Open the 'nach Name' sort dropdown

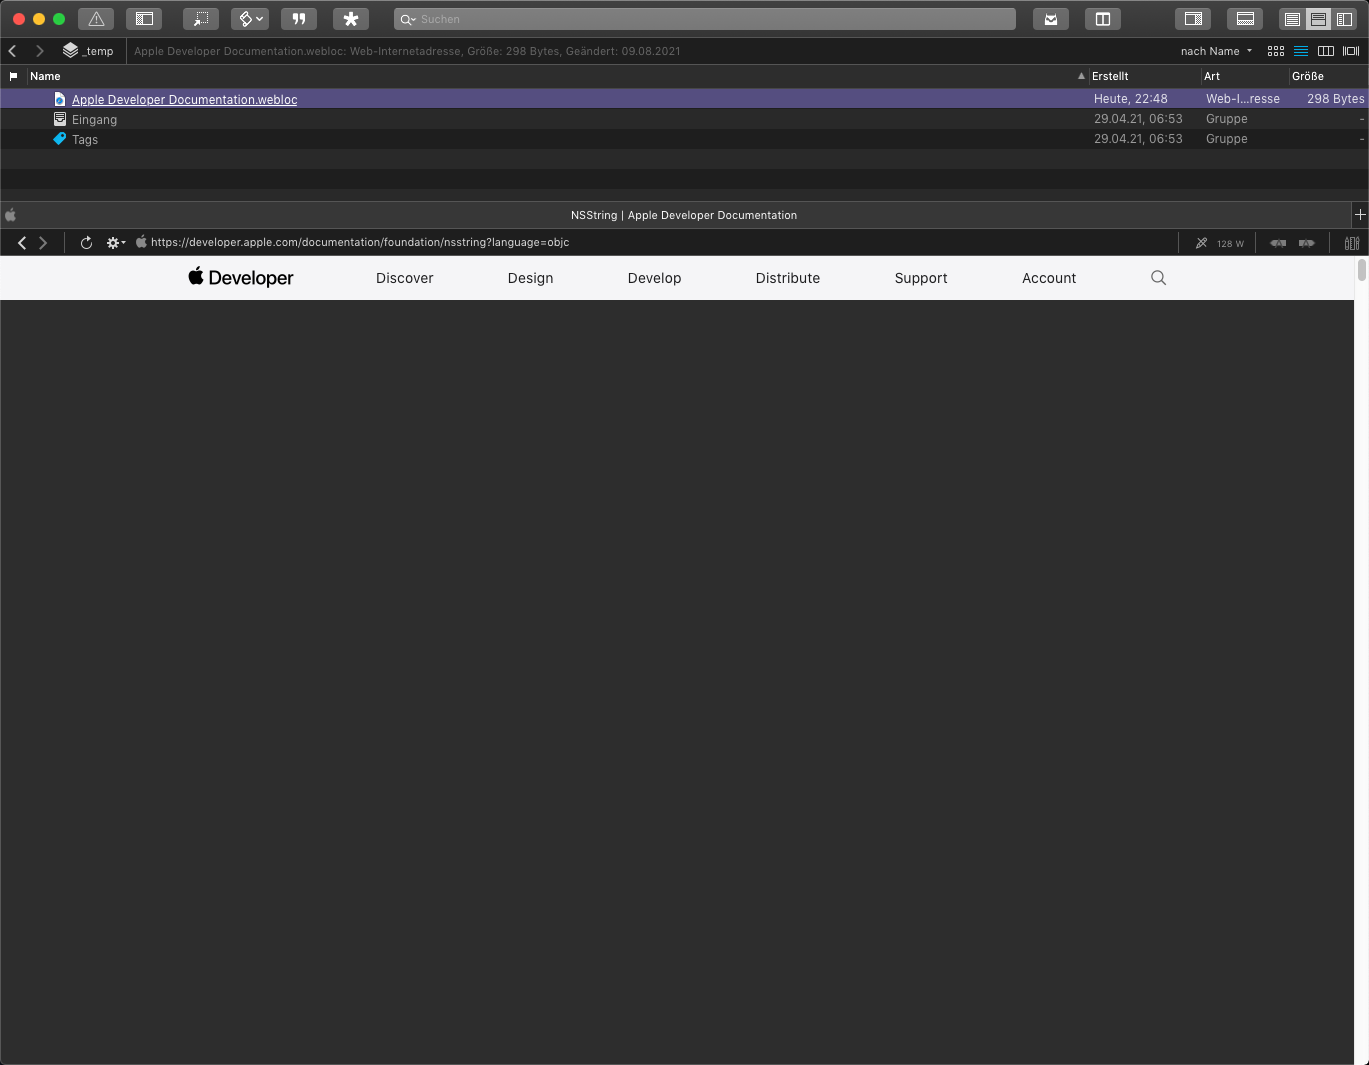coord(1216,51)
